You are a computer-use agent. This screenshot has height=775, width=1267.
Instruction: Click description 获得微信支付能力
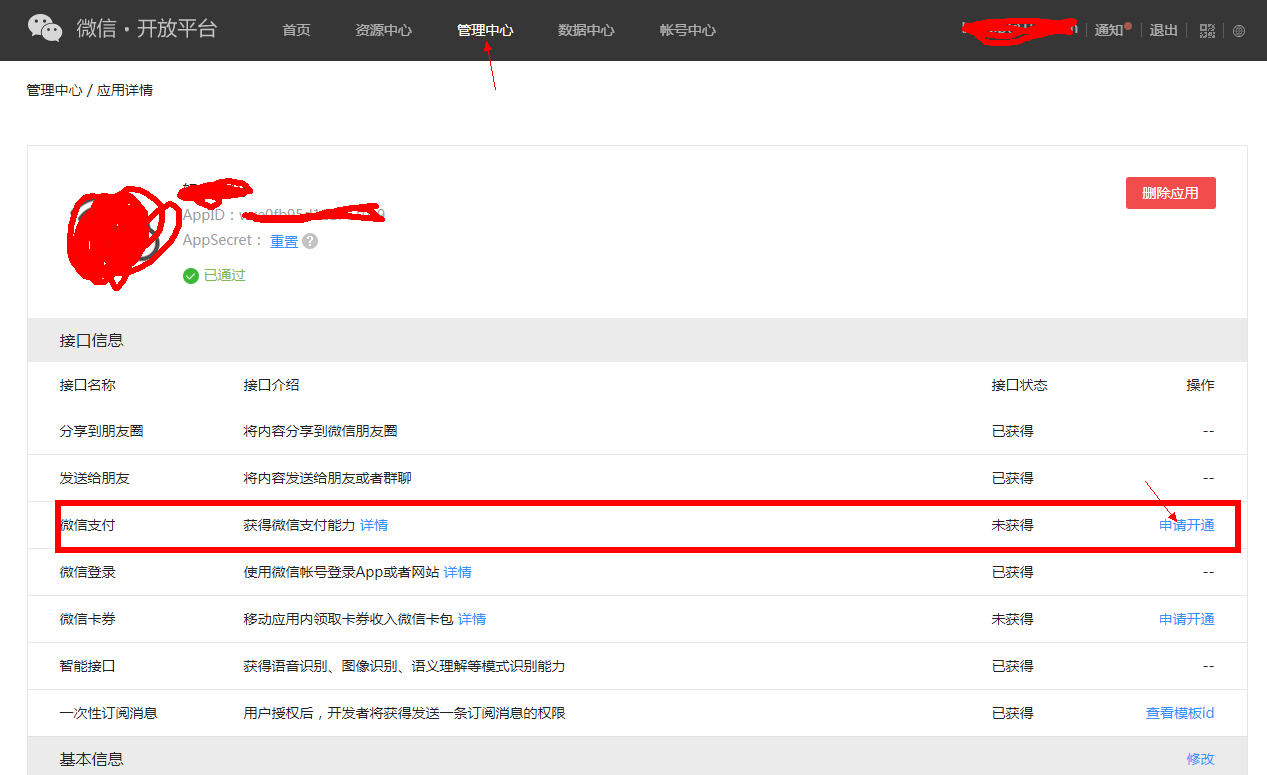pos(299,525)
